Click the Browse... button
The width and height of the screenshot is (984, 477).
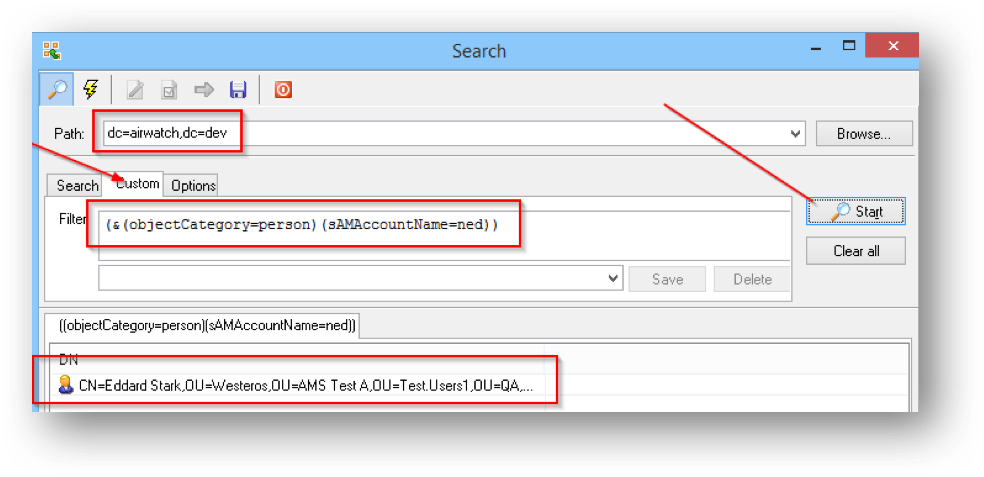(865, 134)
